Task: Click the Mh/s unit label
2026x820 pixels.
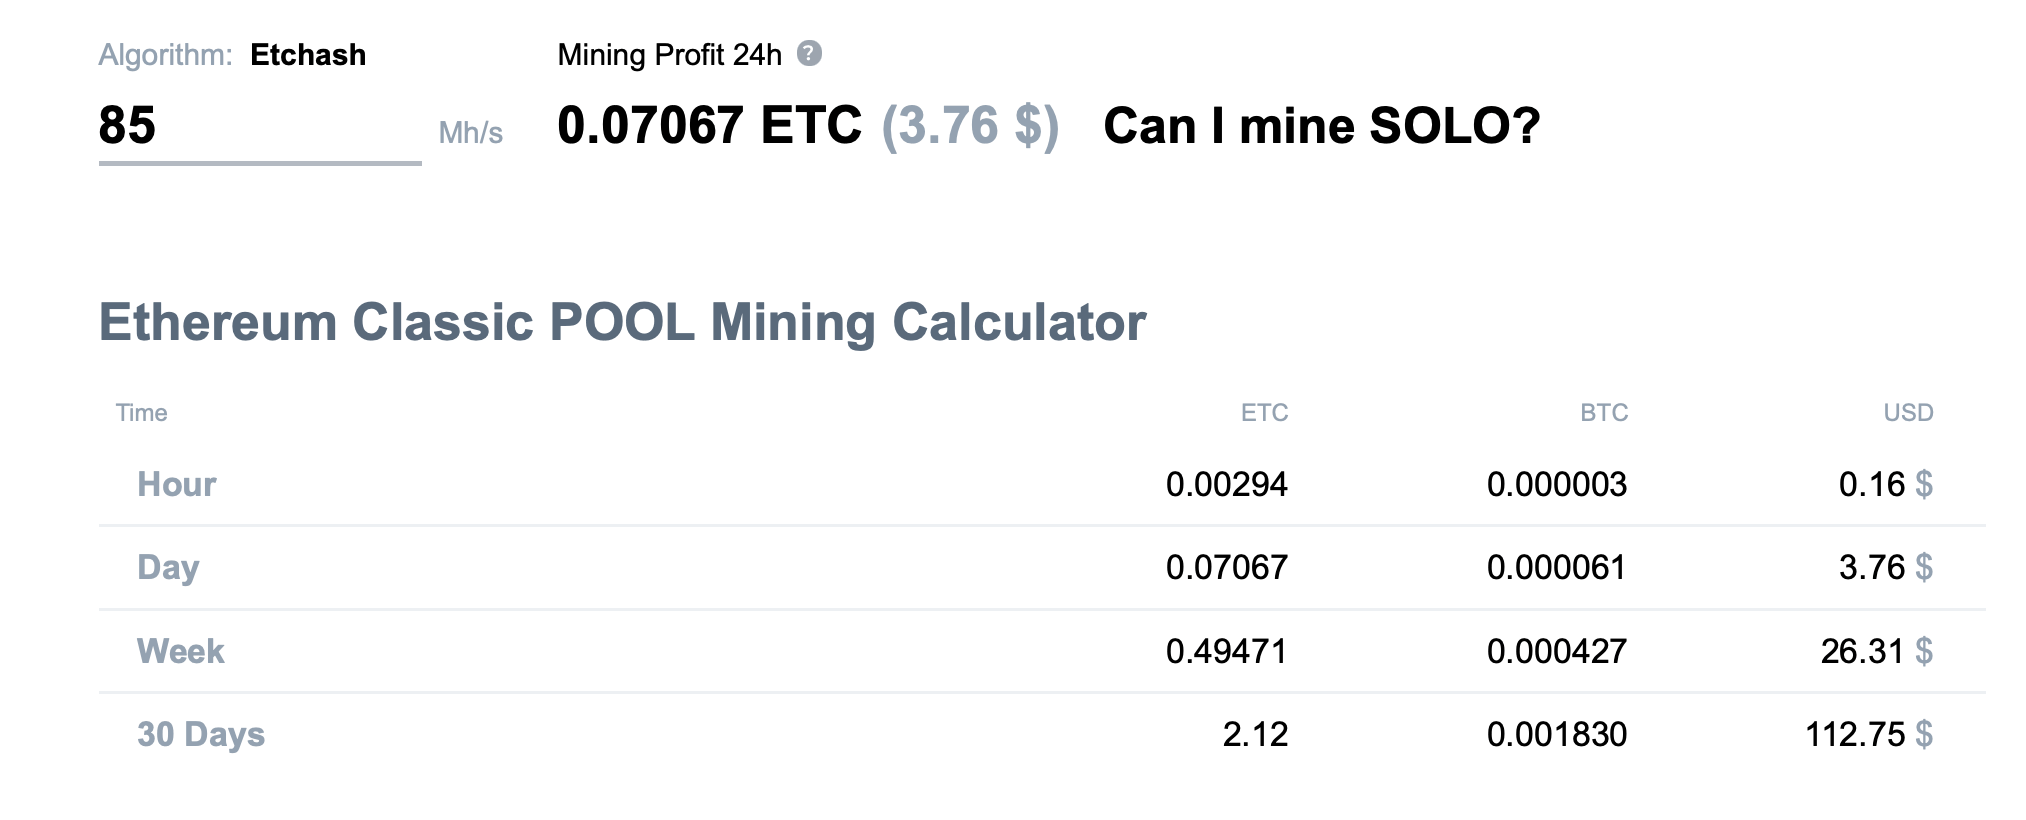Action: 470,133
